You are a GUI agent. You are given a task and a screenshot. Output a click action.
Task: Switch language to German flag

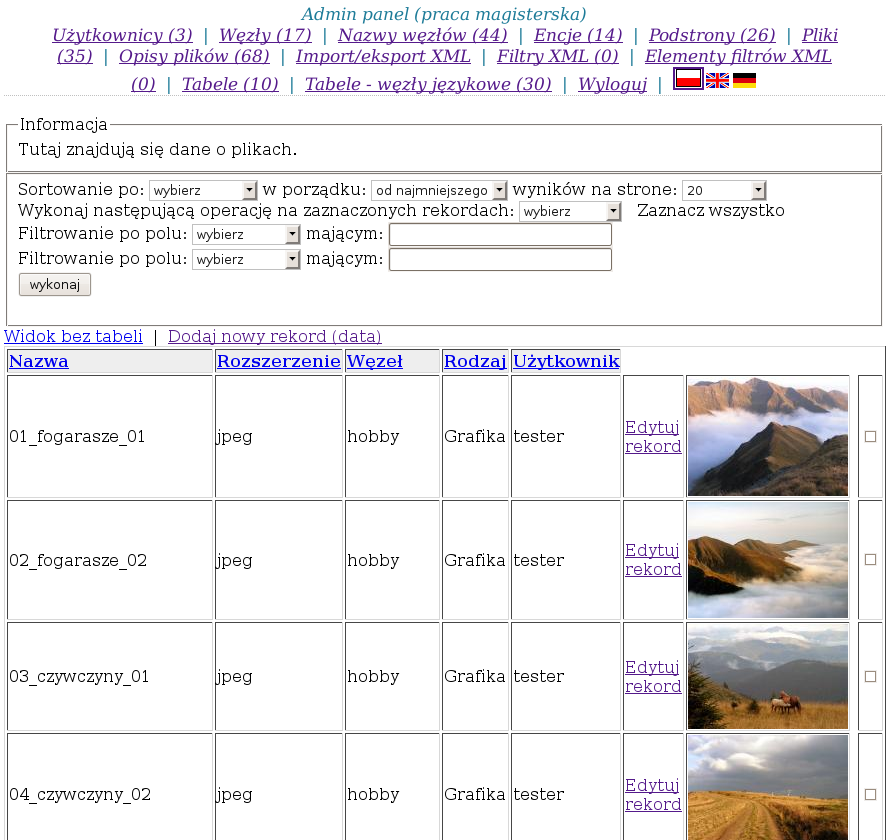[744, 81]
